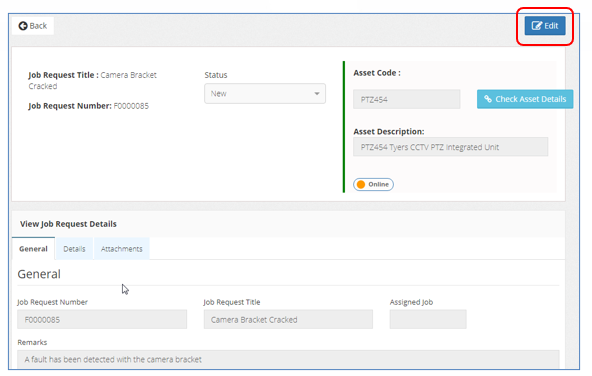Screen dimensions: 592x376
Task: Click the Asset Description field
Action: point(450,147)
